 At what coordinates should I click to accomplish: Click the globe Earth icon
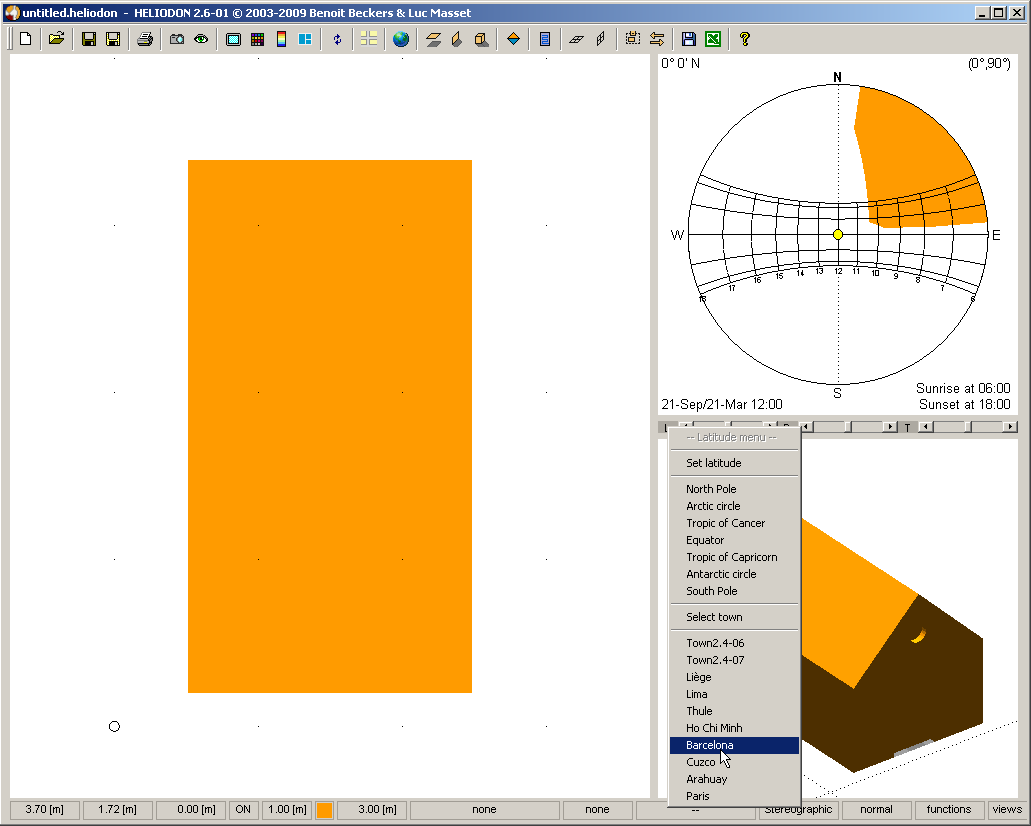click(400, 39)
